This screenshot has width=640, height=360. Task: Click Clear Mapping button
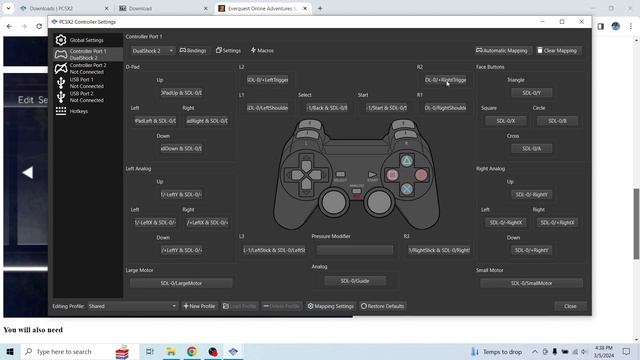coord(557,51)
